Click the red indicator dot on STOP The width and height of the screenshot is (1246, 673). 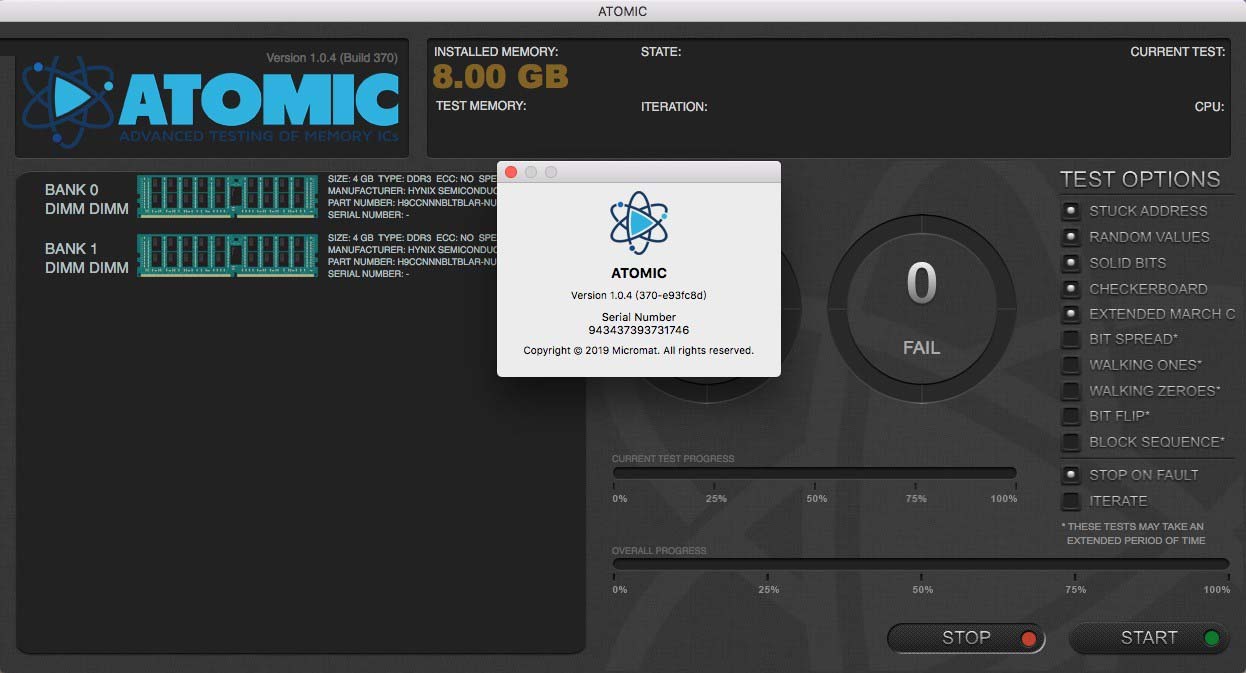click(x=1029, y=638)
